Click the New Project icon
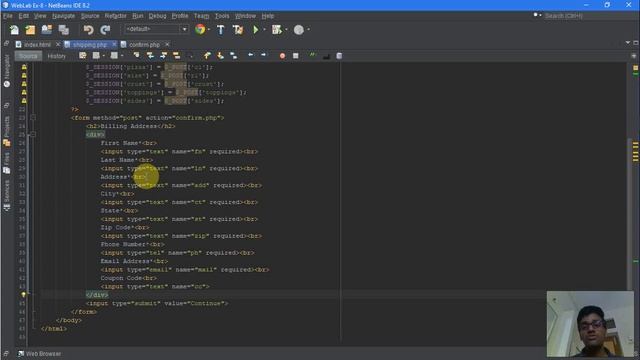The height and width of the screenshot is (360, 640). 31,29
